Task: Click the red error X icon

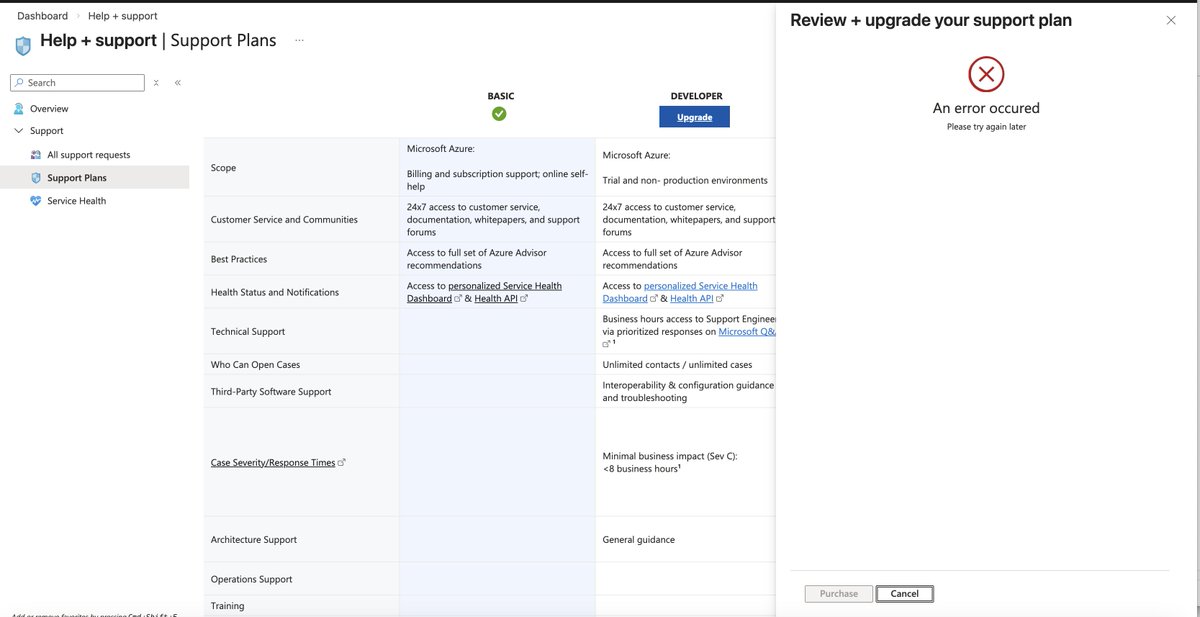Action: (x=986, y=74)
